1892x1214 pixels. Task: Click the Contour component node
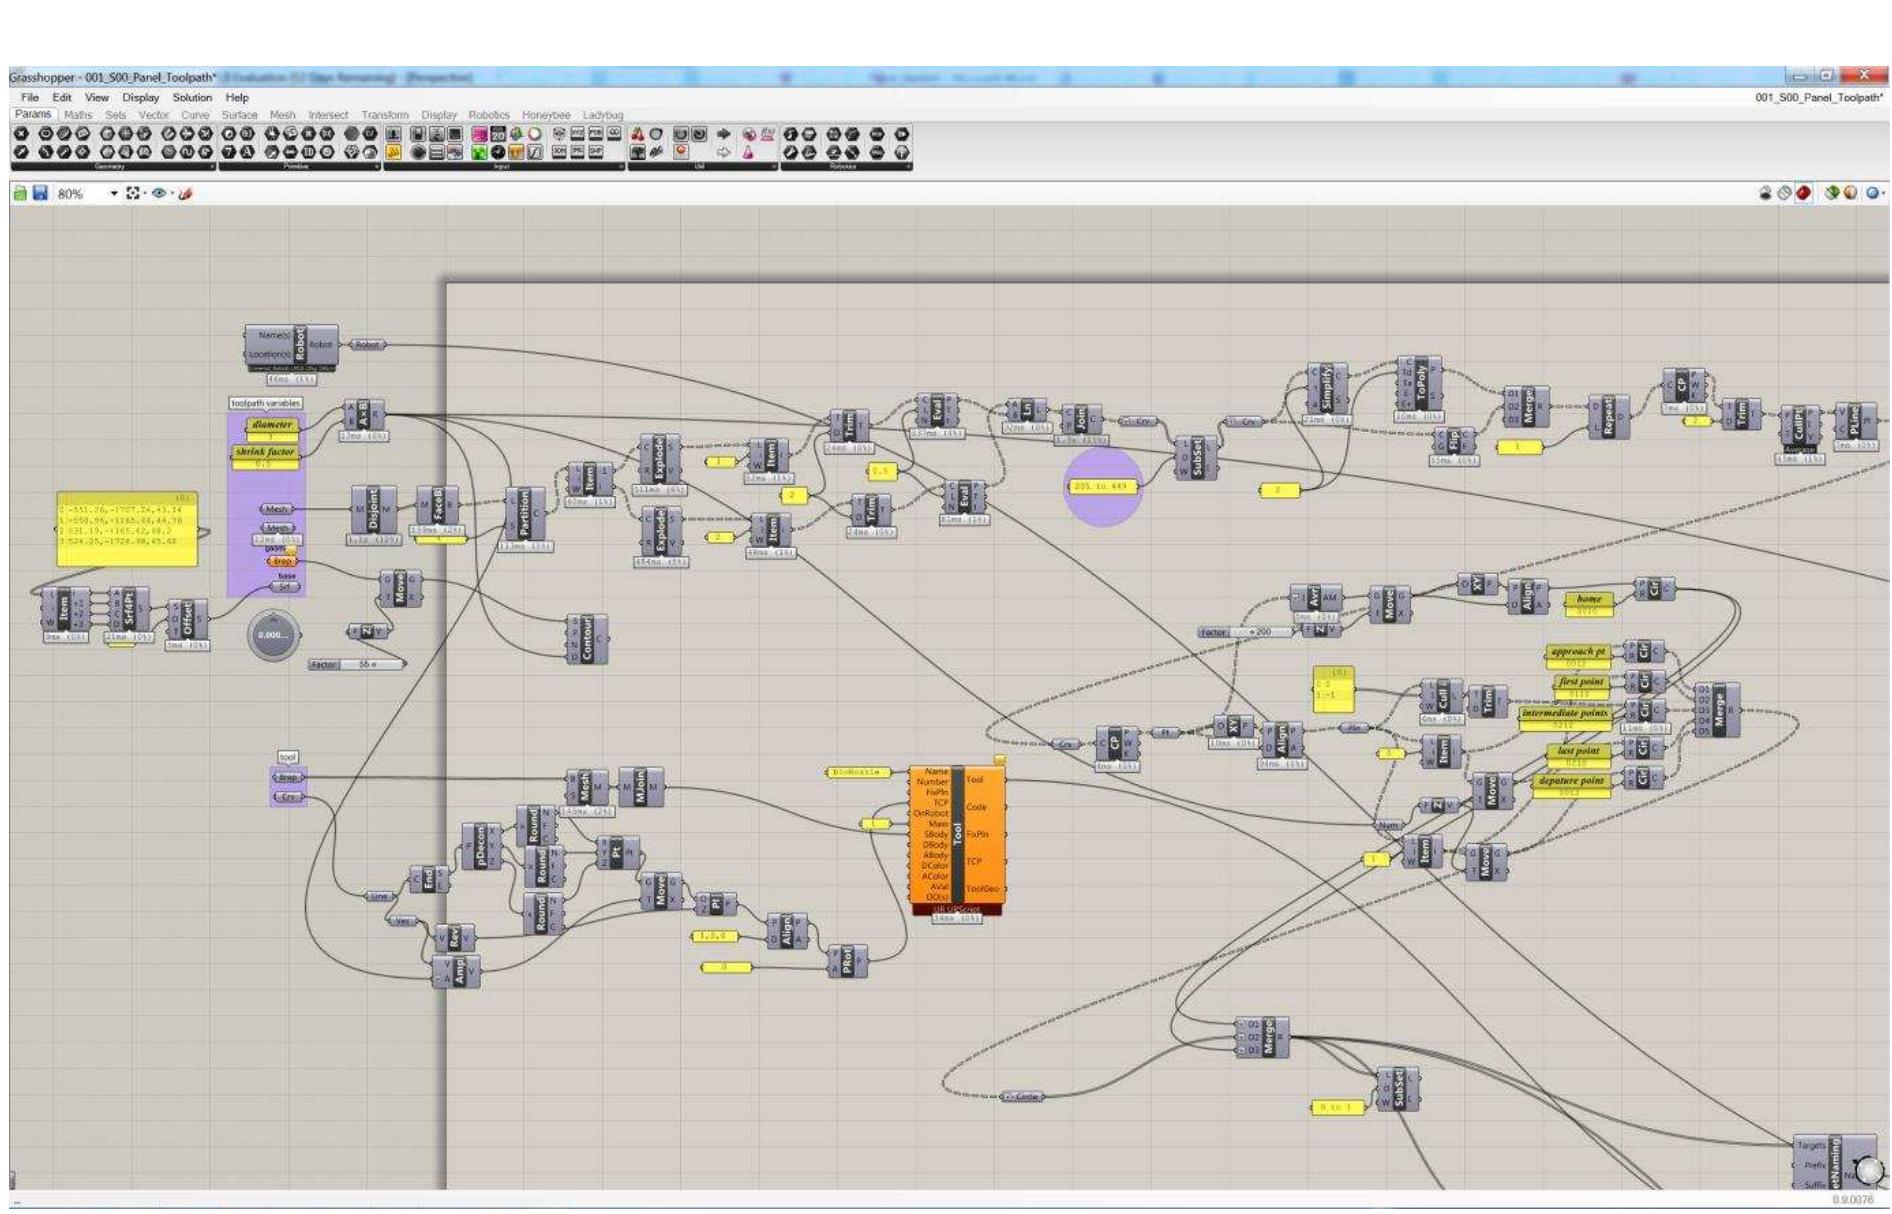[588, 639]
